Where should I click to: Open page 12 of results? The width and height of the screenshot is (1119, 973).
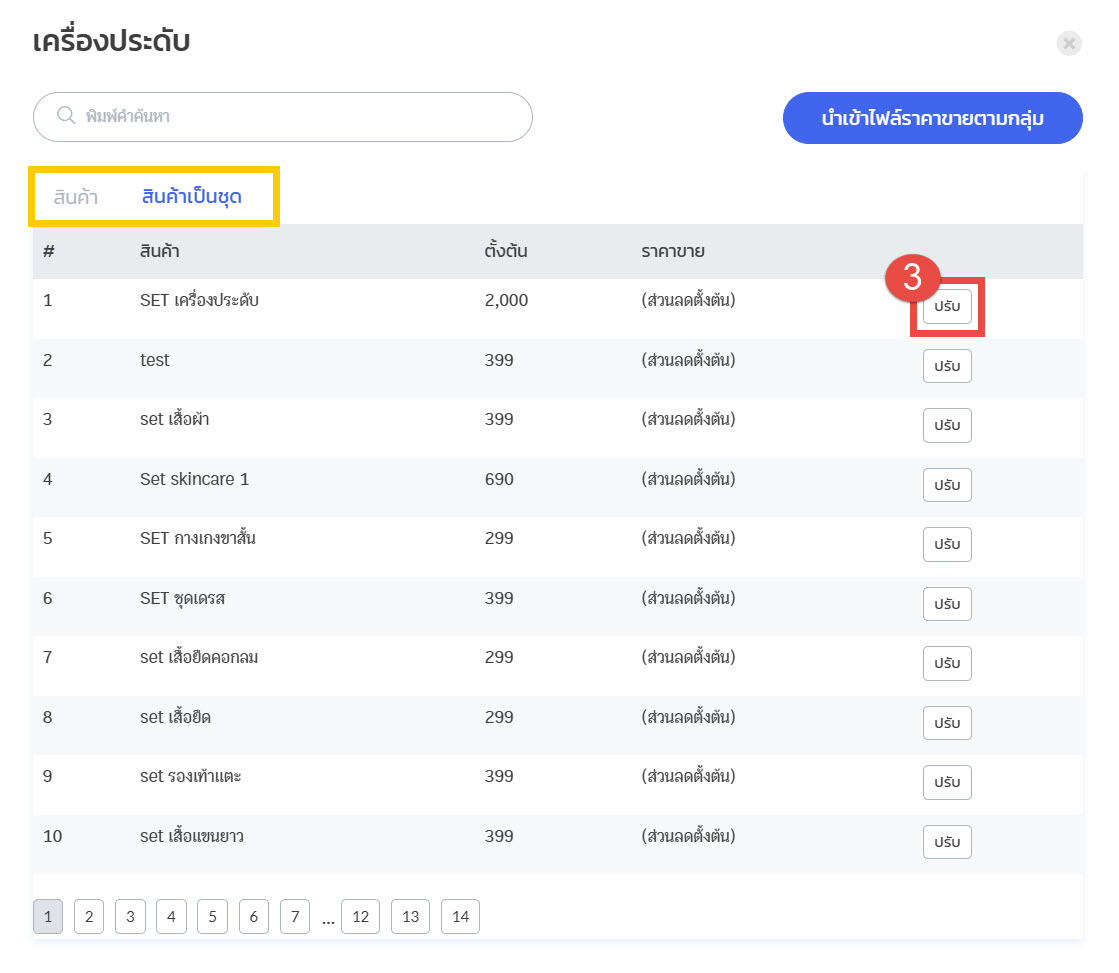point(360,917)
